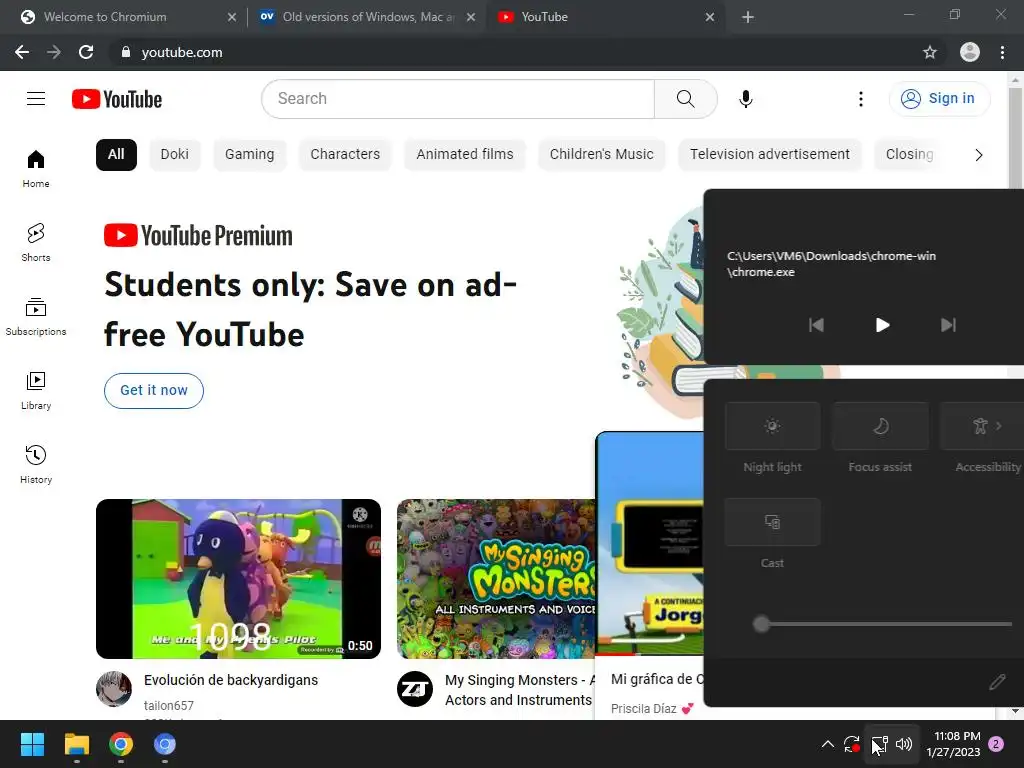Screen dimensions: 1024x768
Task: Click the sync tray icon
Action: pos(852,744)
